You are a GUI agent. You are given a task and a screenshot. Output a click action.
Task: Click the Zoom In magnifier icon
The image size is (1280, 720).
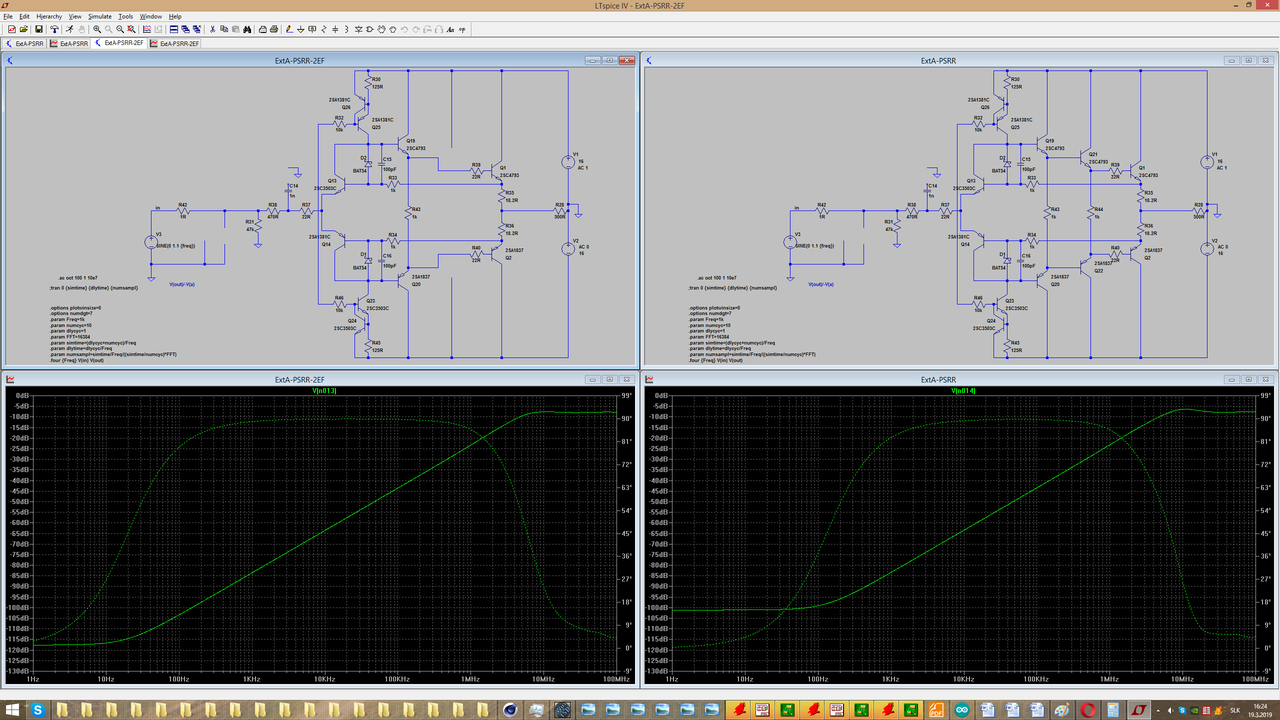pos(97,29)
